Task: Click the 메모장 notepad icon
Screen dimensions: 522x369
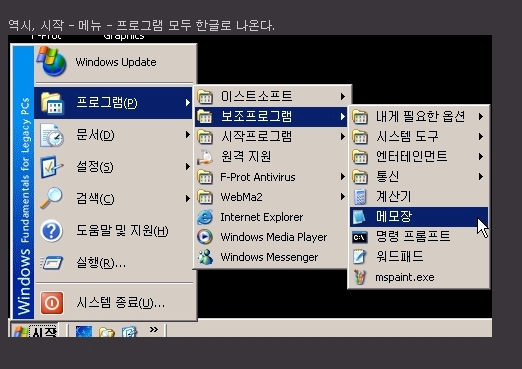Action: [359, 217]
